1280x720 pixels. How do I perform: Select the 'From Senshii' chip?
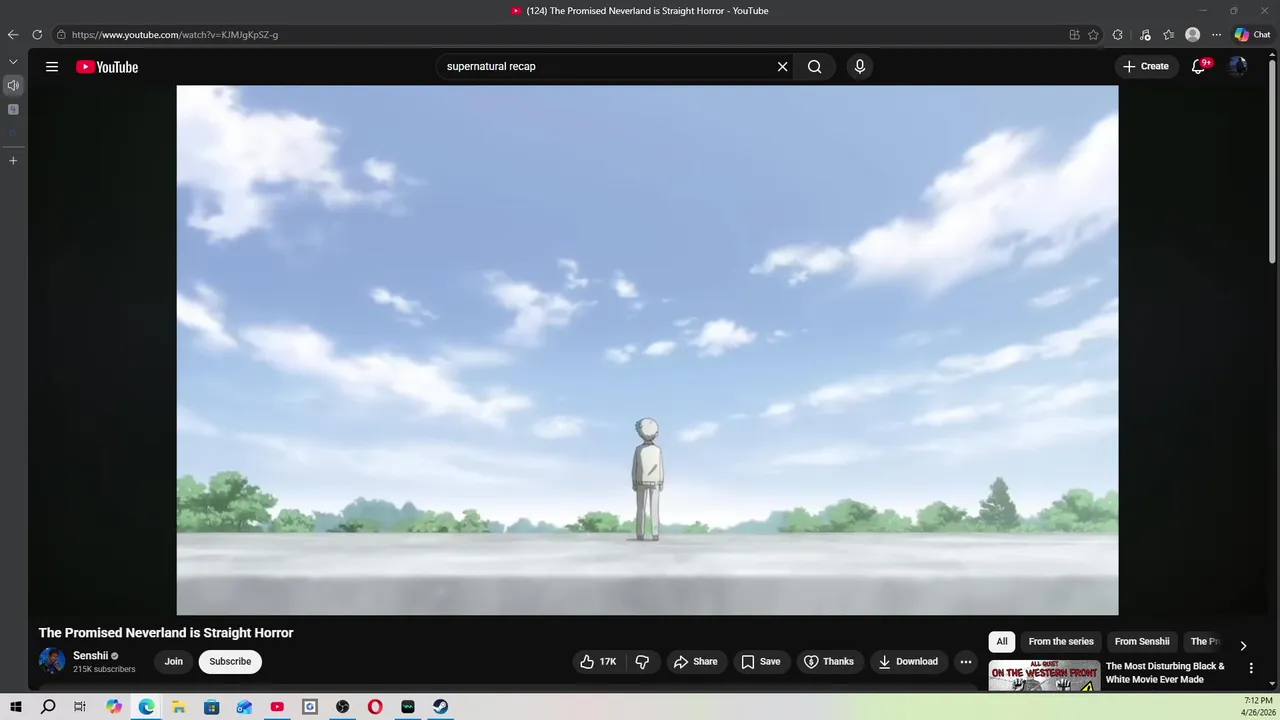(x=1142, y=642)
